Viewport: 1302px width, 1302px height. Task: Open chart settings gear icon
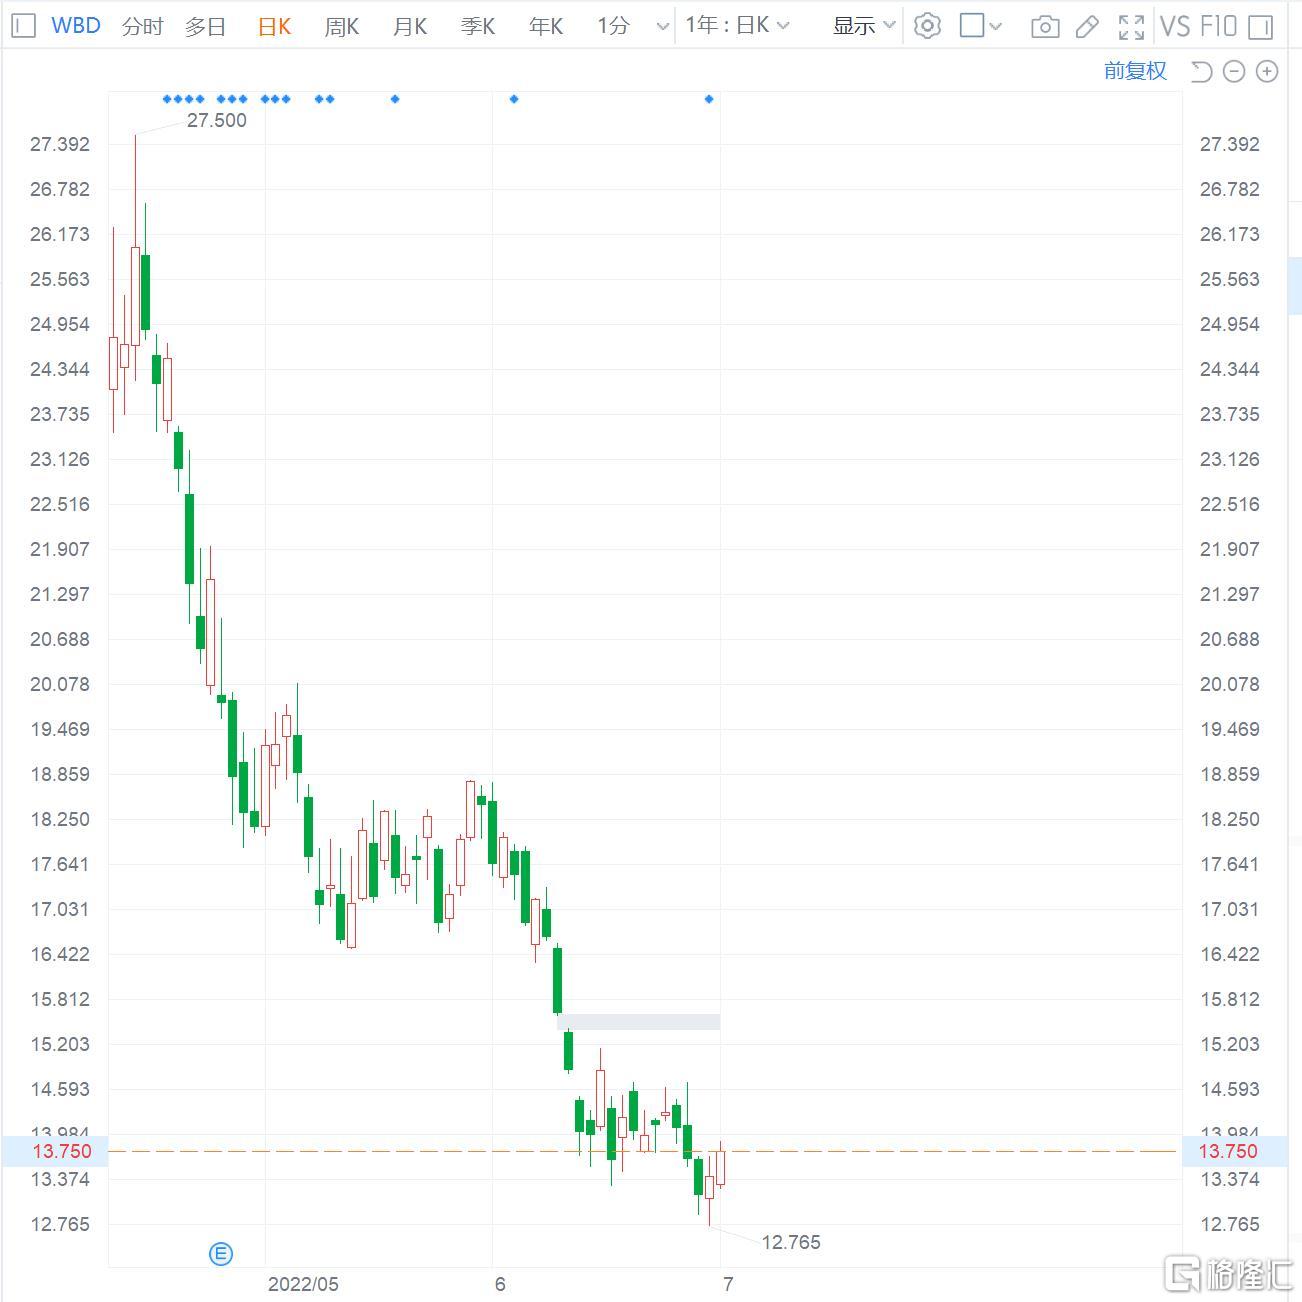(927, 26)
